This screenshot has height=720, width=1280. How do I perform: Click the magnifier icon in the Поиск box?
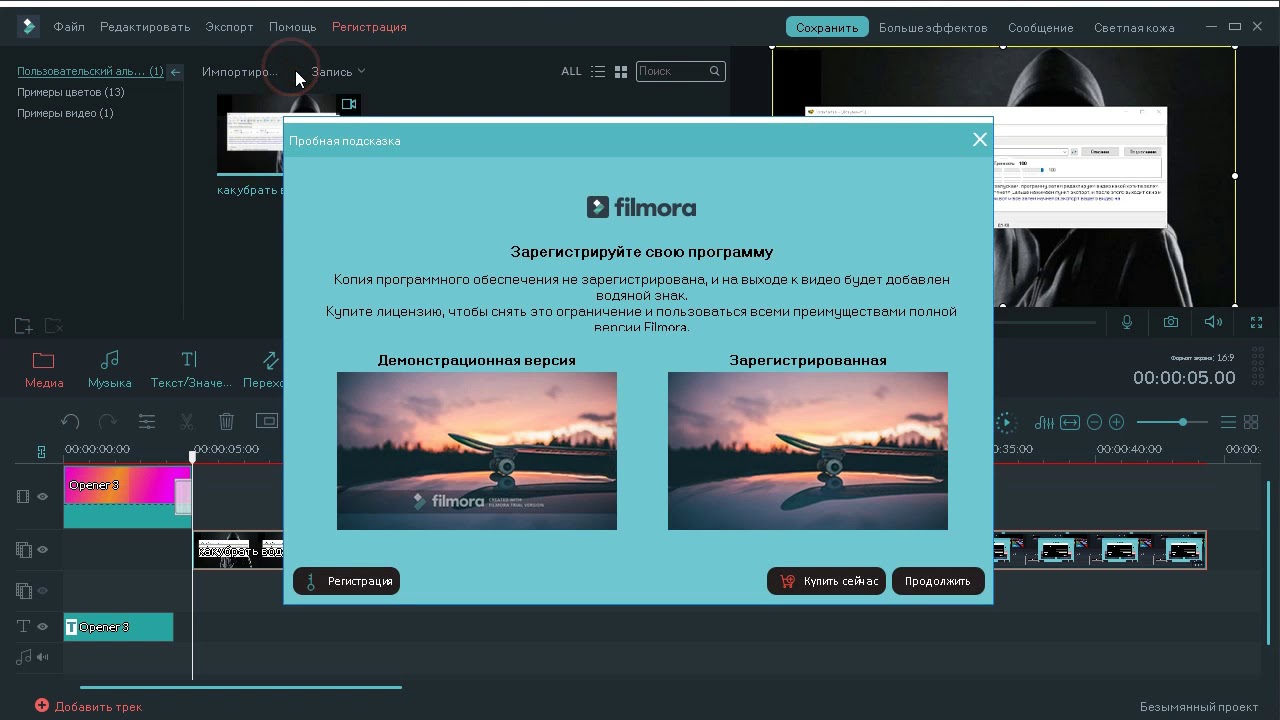715,71
